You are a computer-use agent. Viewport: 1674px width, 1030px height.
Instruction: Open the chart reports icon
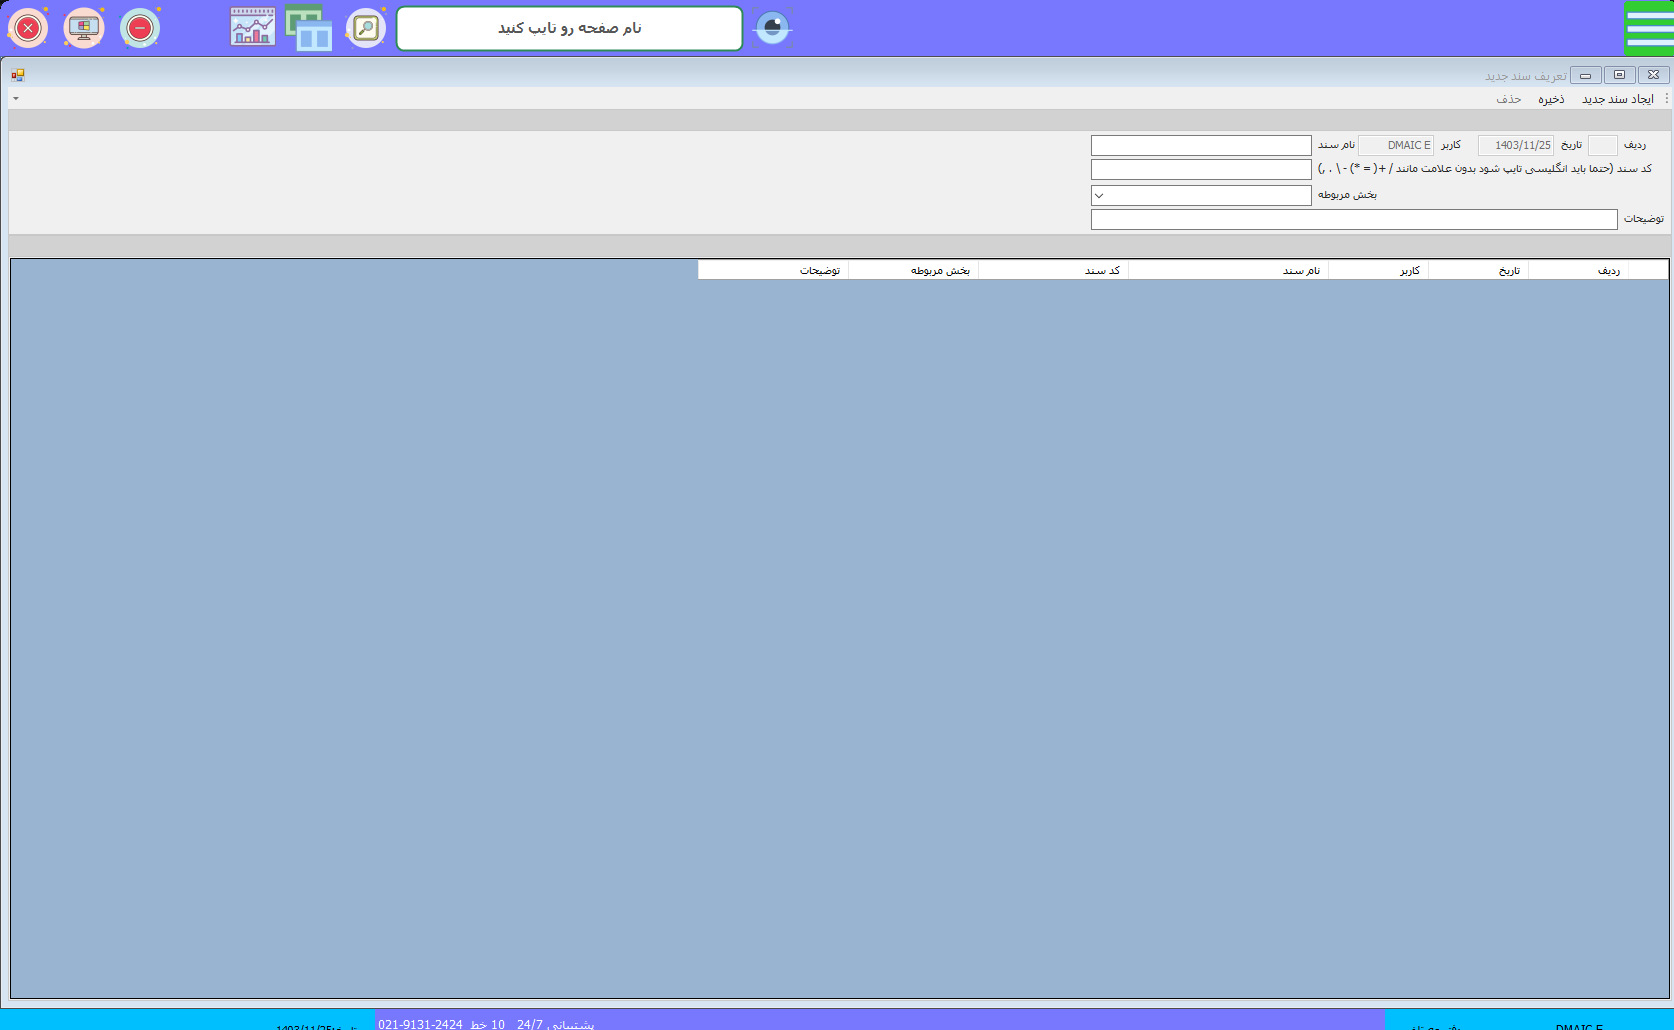click(x=253, y=28)
